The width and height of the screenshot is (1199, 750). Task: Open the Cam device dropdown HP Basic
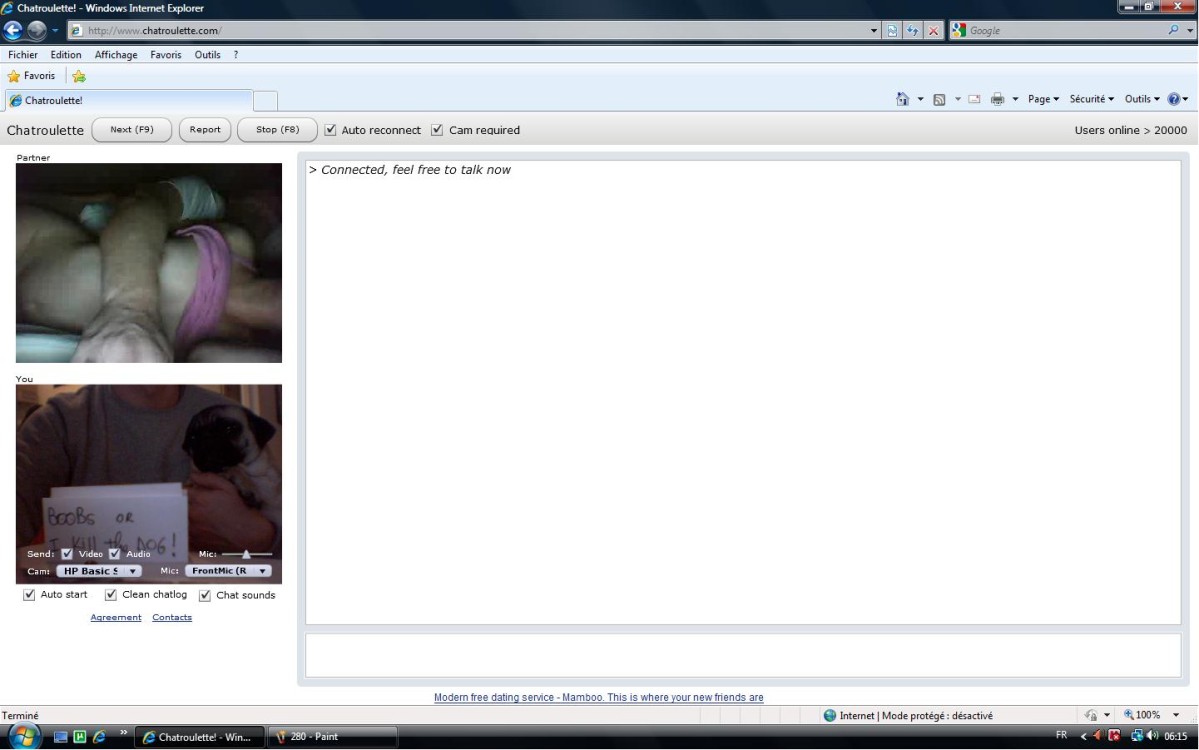pyautogui.click(x=99, y=571)
